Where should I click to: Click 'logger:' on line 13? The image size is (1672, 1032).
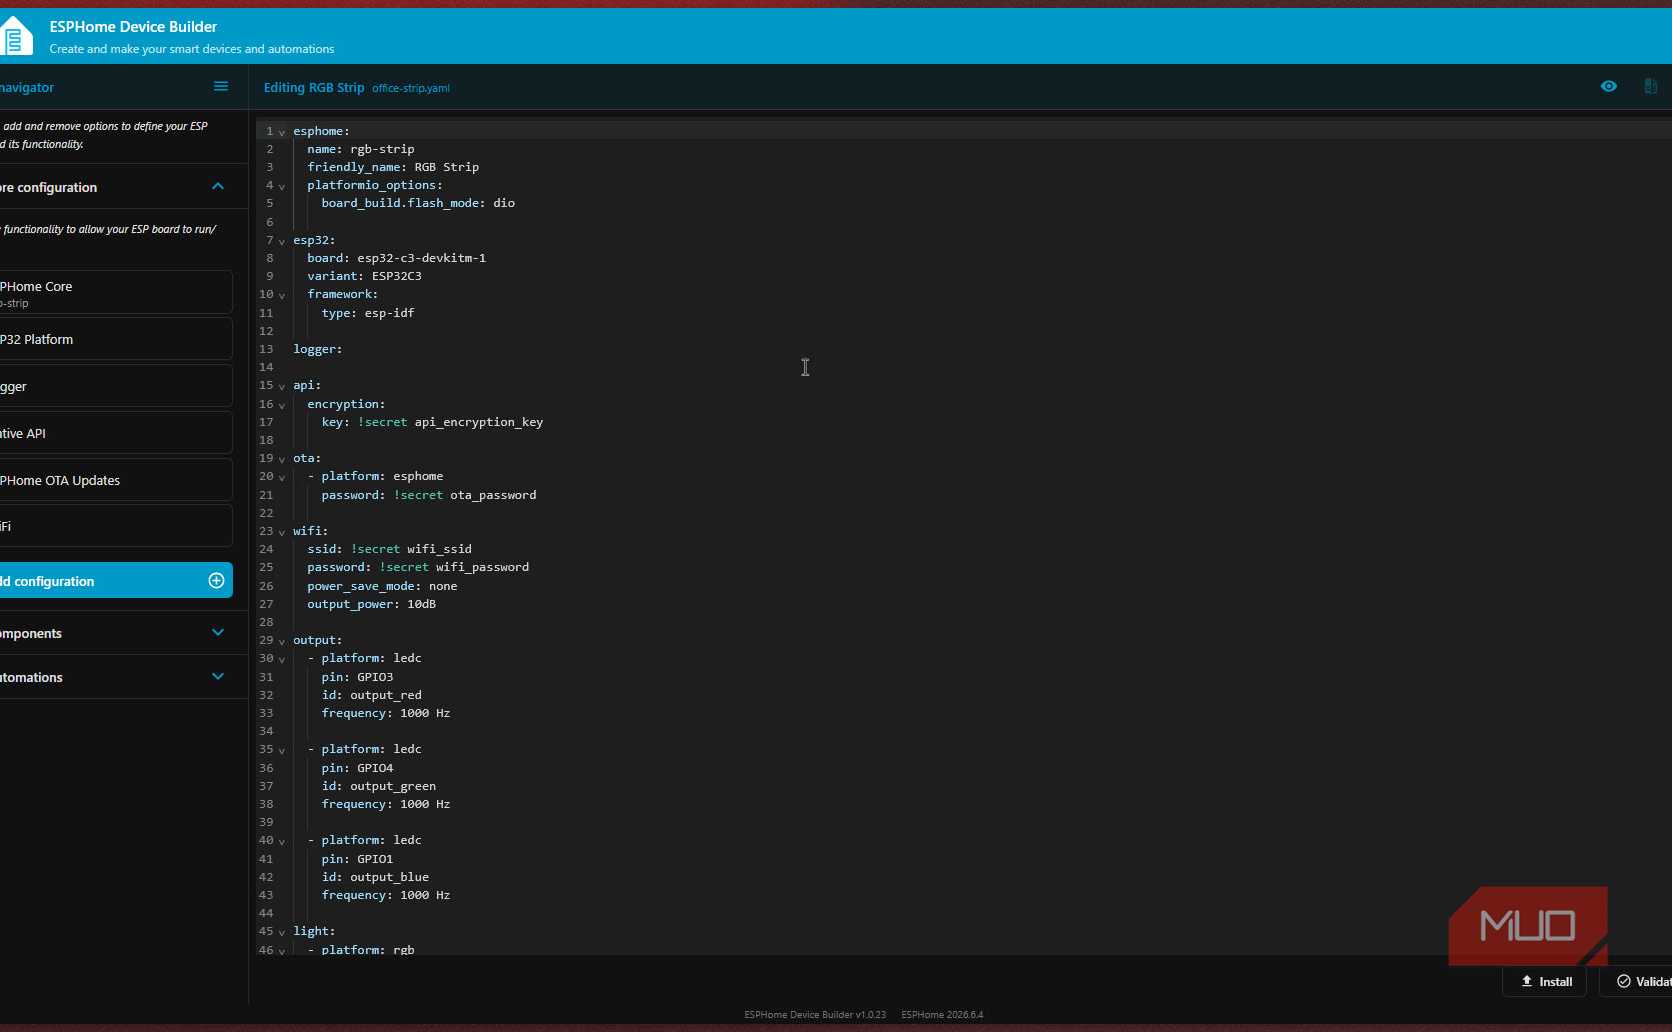coord(318,349)
